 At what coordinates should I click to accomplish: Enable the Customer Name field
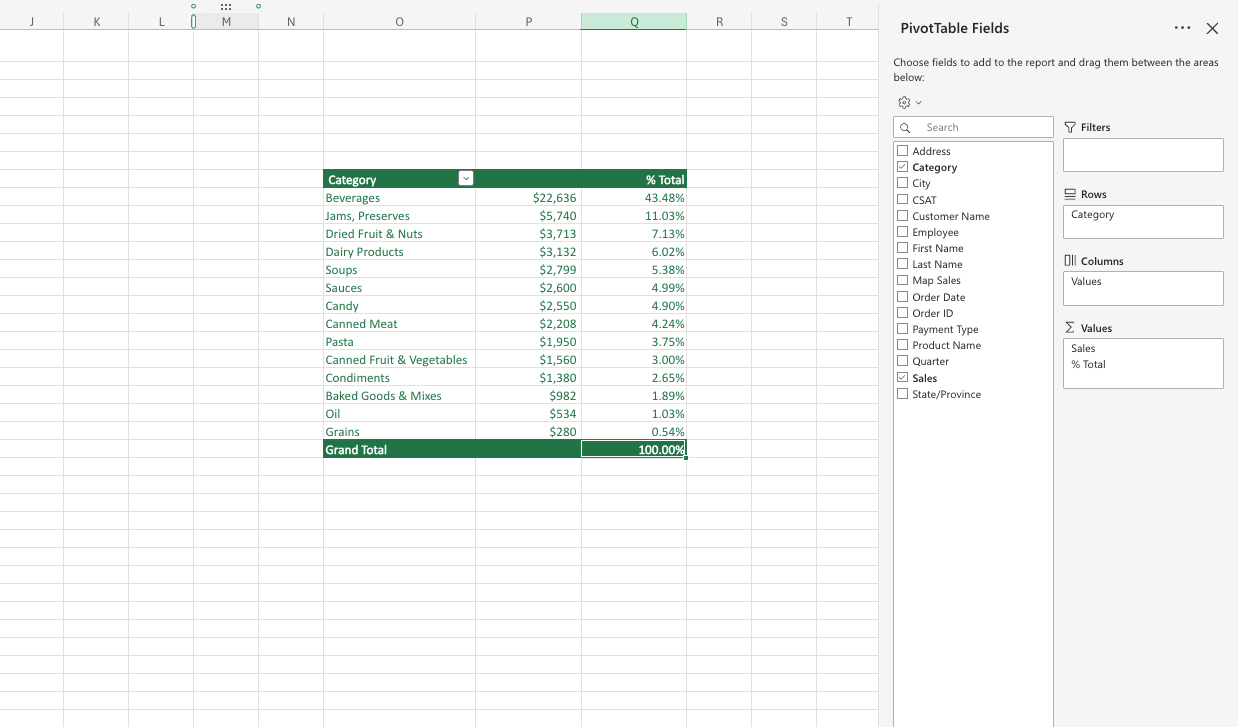(x=903, y=216)
